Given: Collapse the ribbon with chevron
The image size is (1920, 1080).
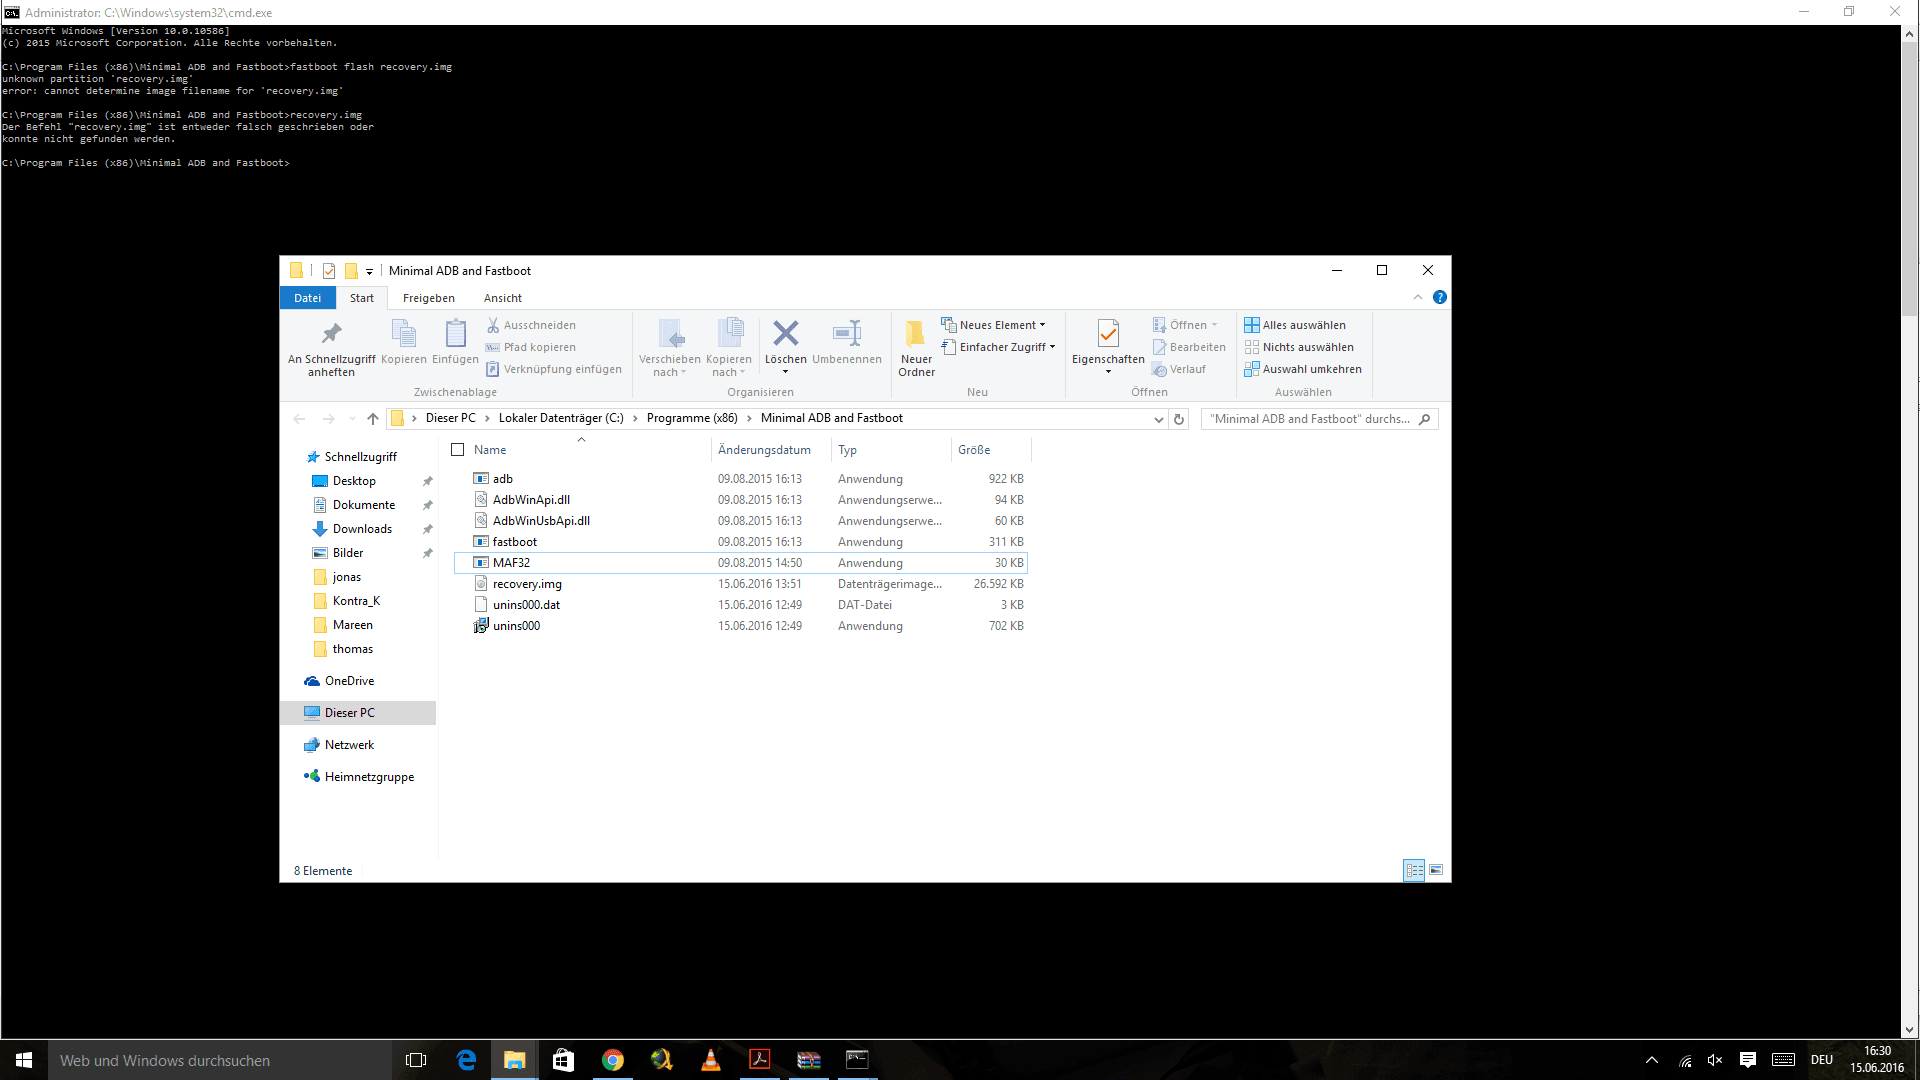Looking at the screenshot, I should coord(1418,297).
